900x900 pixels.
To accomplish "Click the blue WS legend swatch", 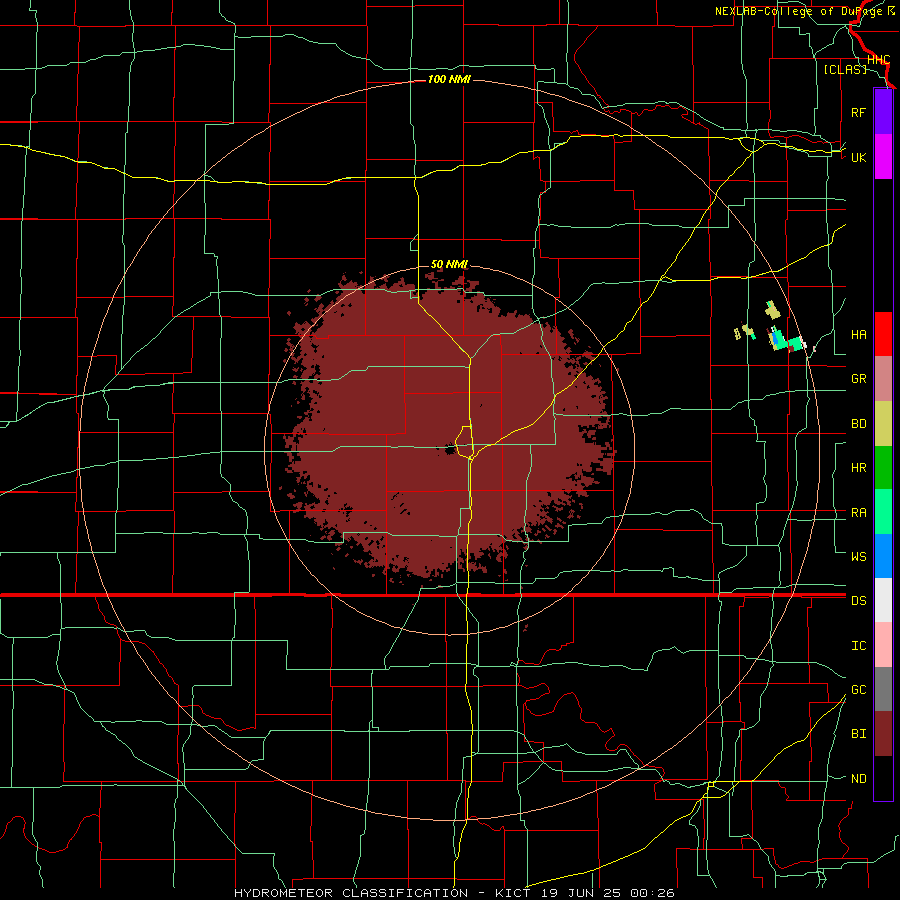I will (x=883, y=556).
